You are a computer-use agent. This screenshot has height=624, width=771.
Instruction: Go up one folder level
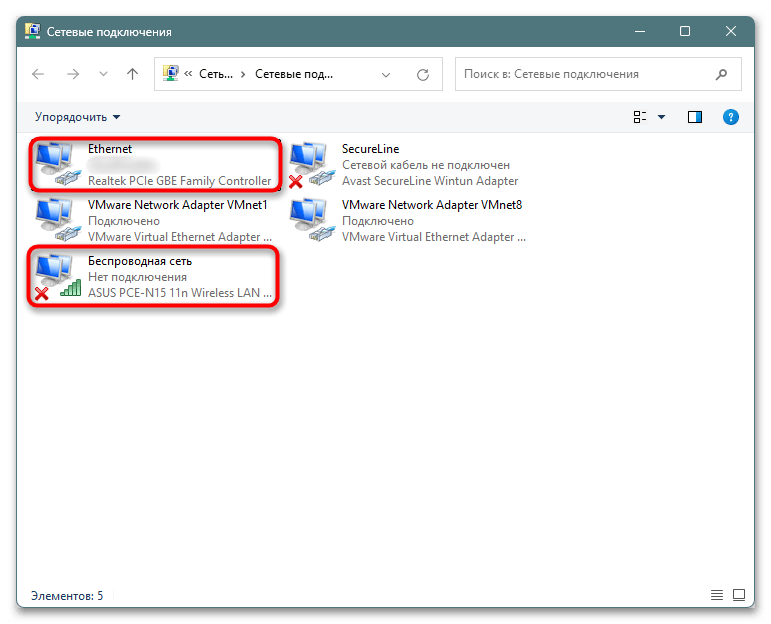pyautogui.click(x=132, y=74)
